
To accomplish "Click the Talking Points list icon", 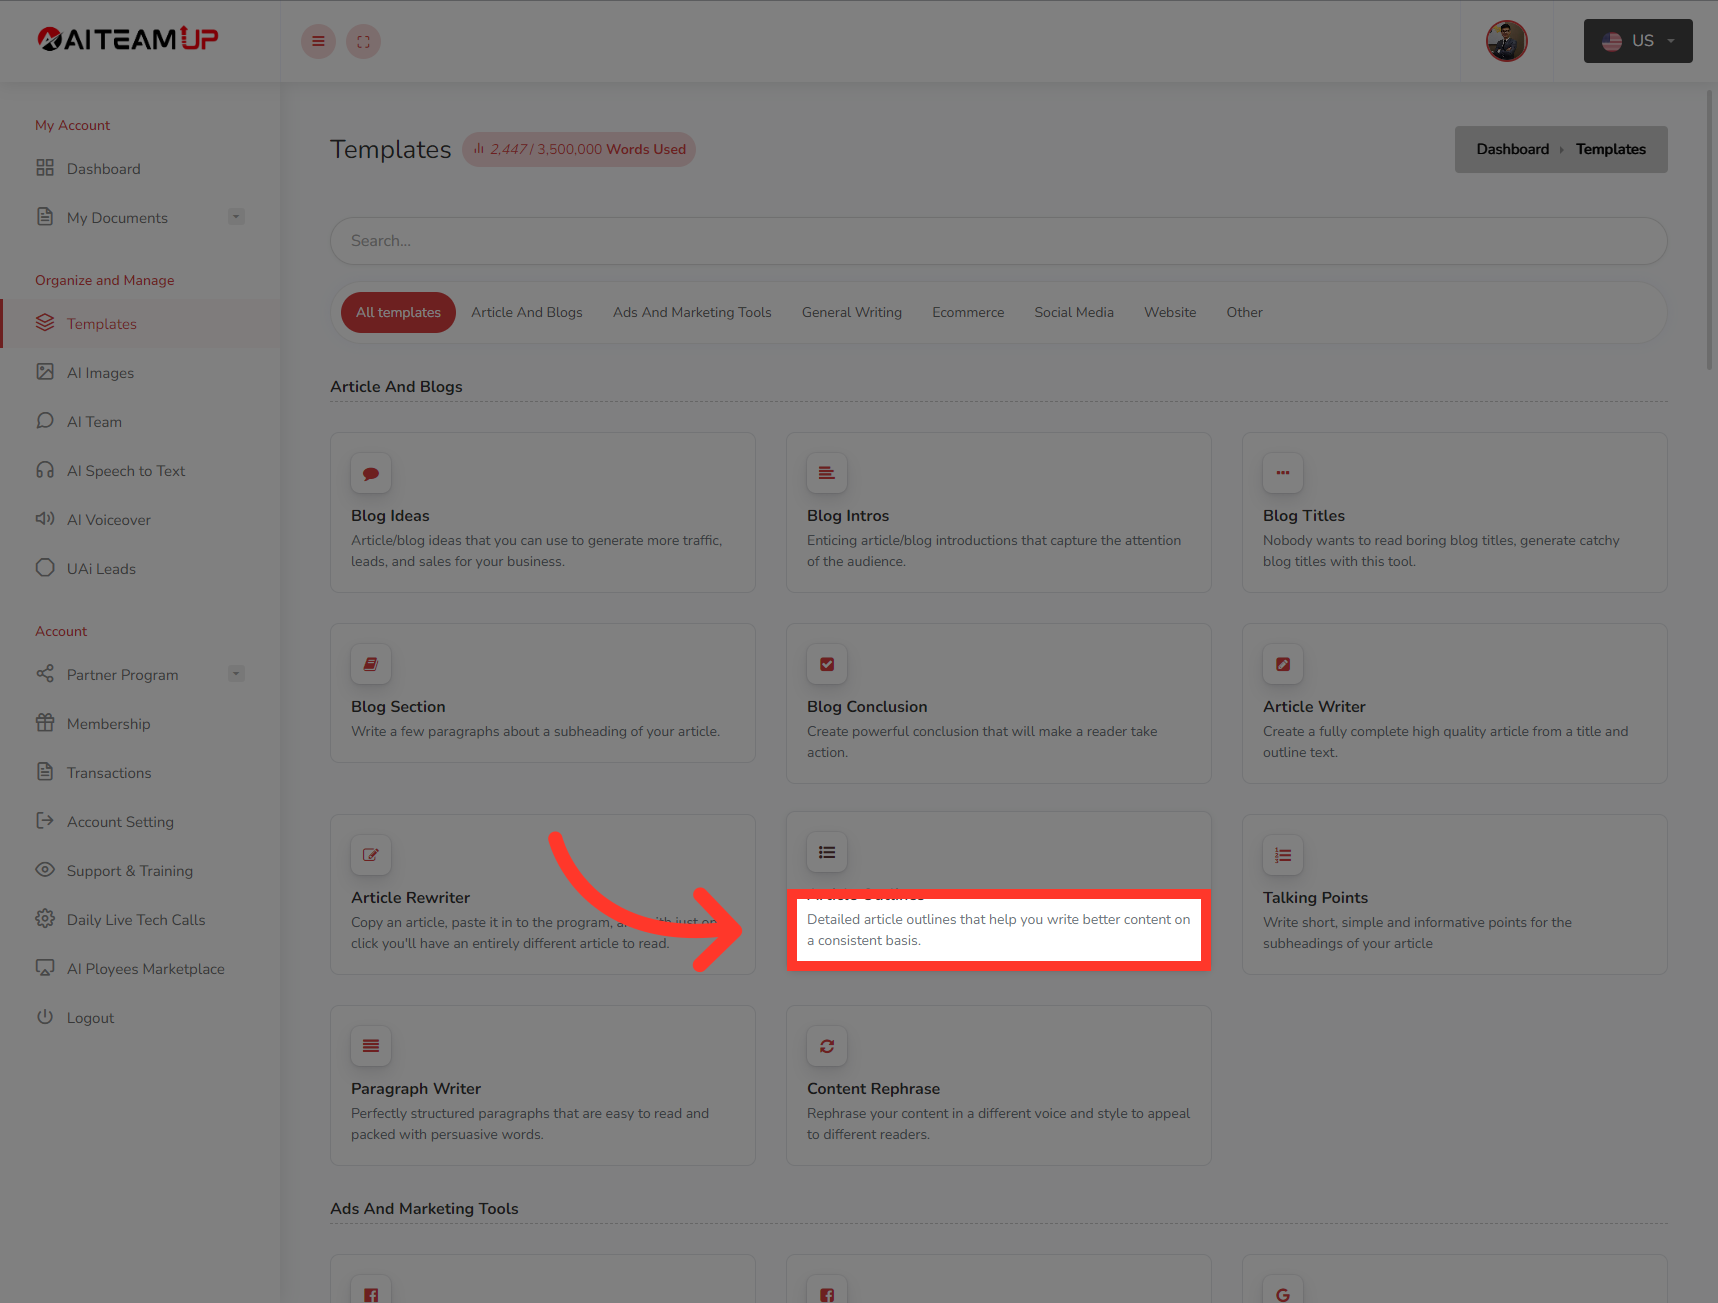I will click(x=1282, y=855).
